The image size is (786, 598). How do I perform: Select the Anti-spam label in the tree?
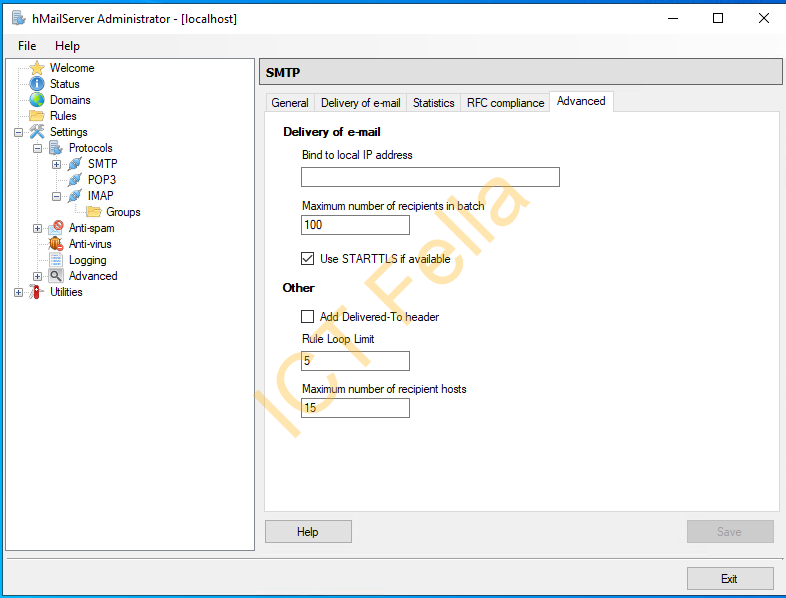pyautogui.click(x=91, y=228)
